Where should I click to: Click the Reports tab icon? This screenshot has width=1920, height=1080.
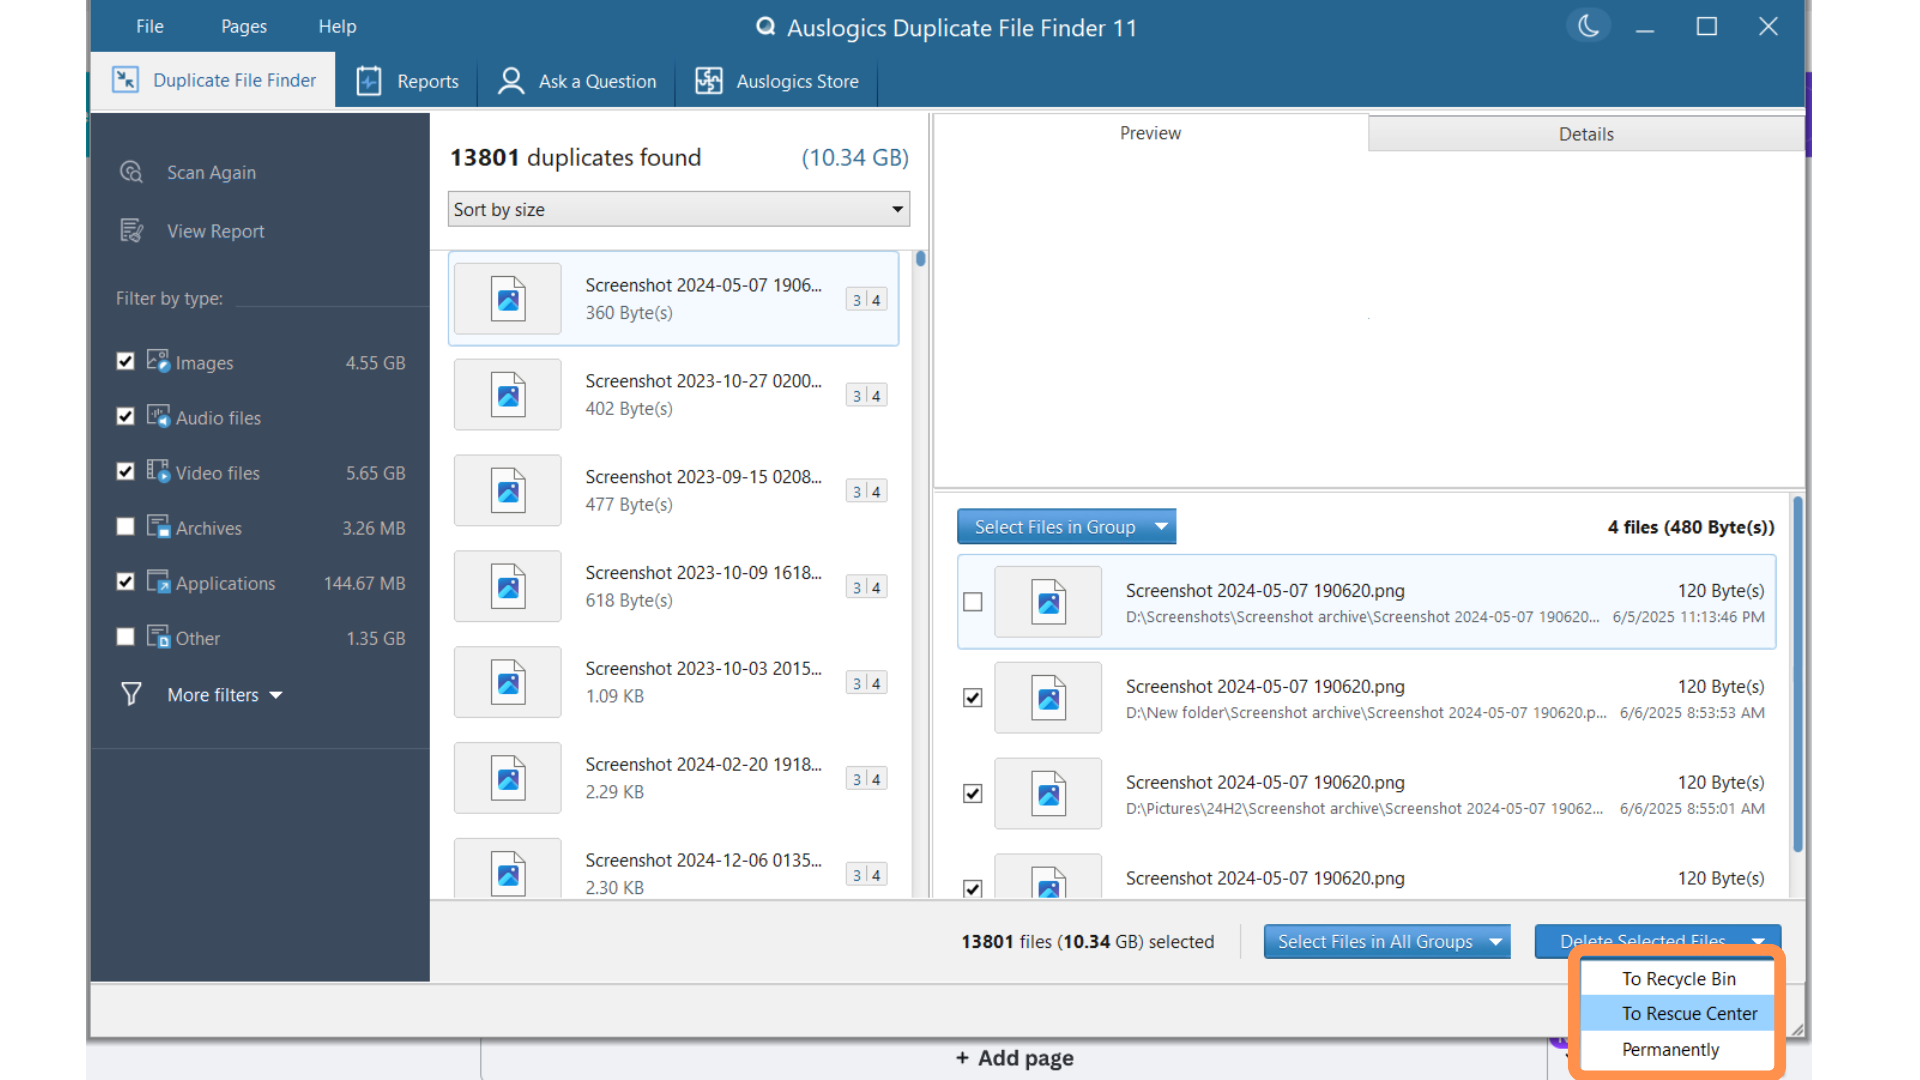click(369, 81)
